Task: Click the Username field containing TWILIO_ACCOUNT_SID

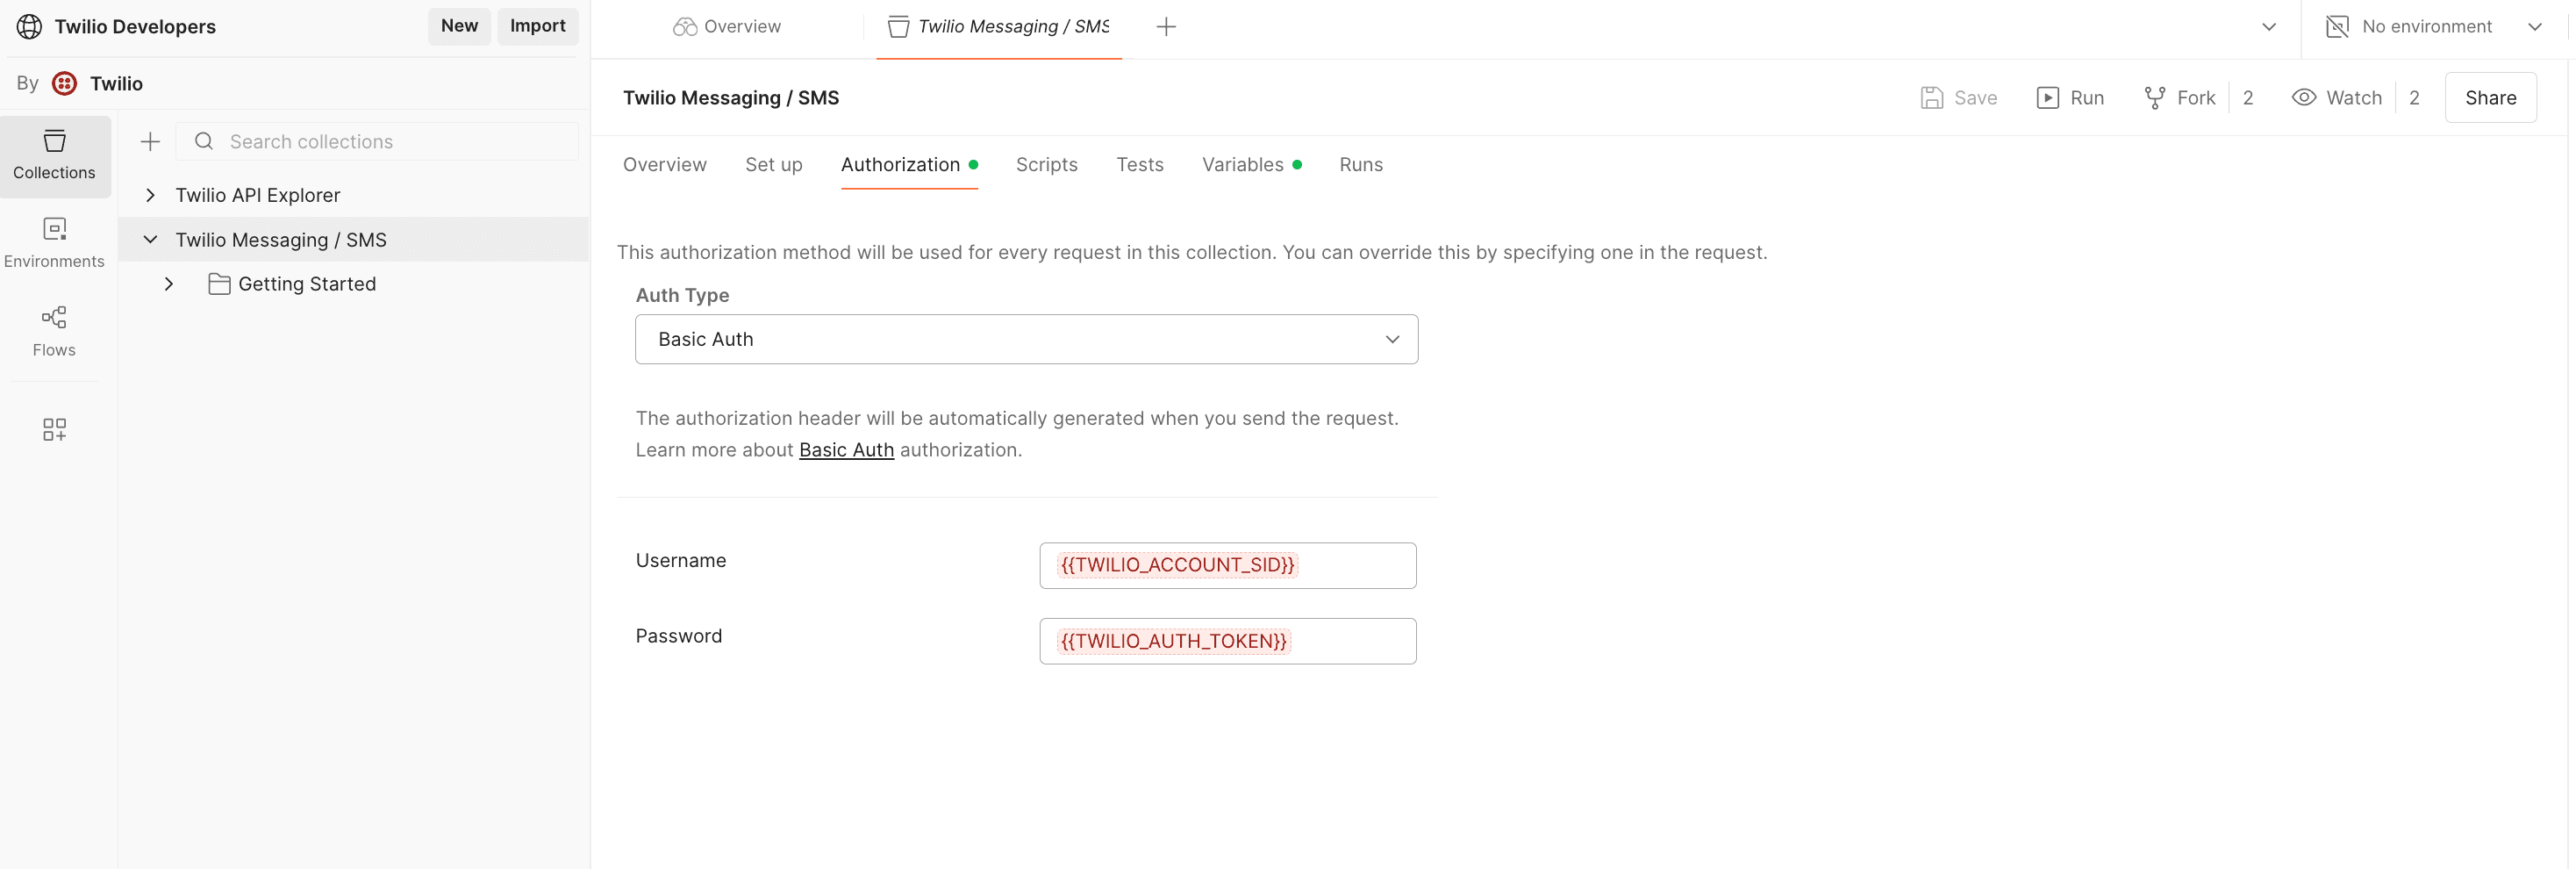Action: (1227, 564)
